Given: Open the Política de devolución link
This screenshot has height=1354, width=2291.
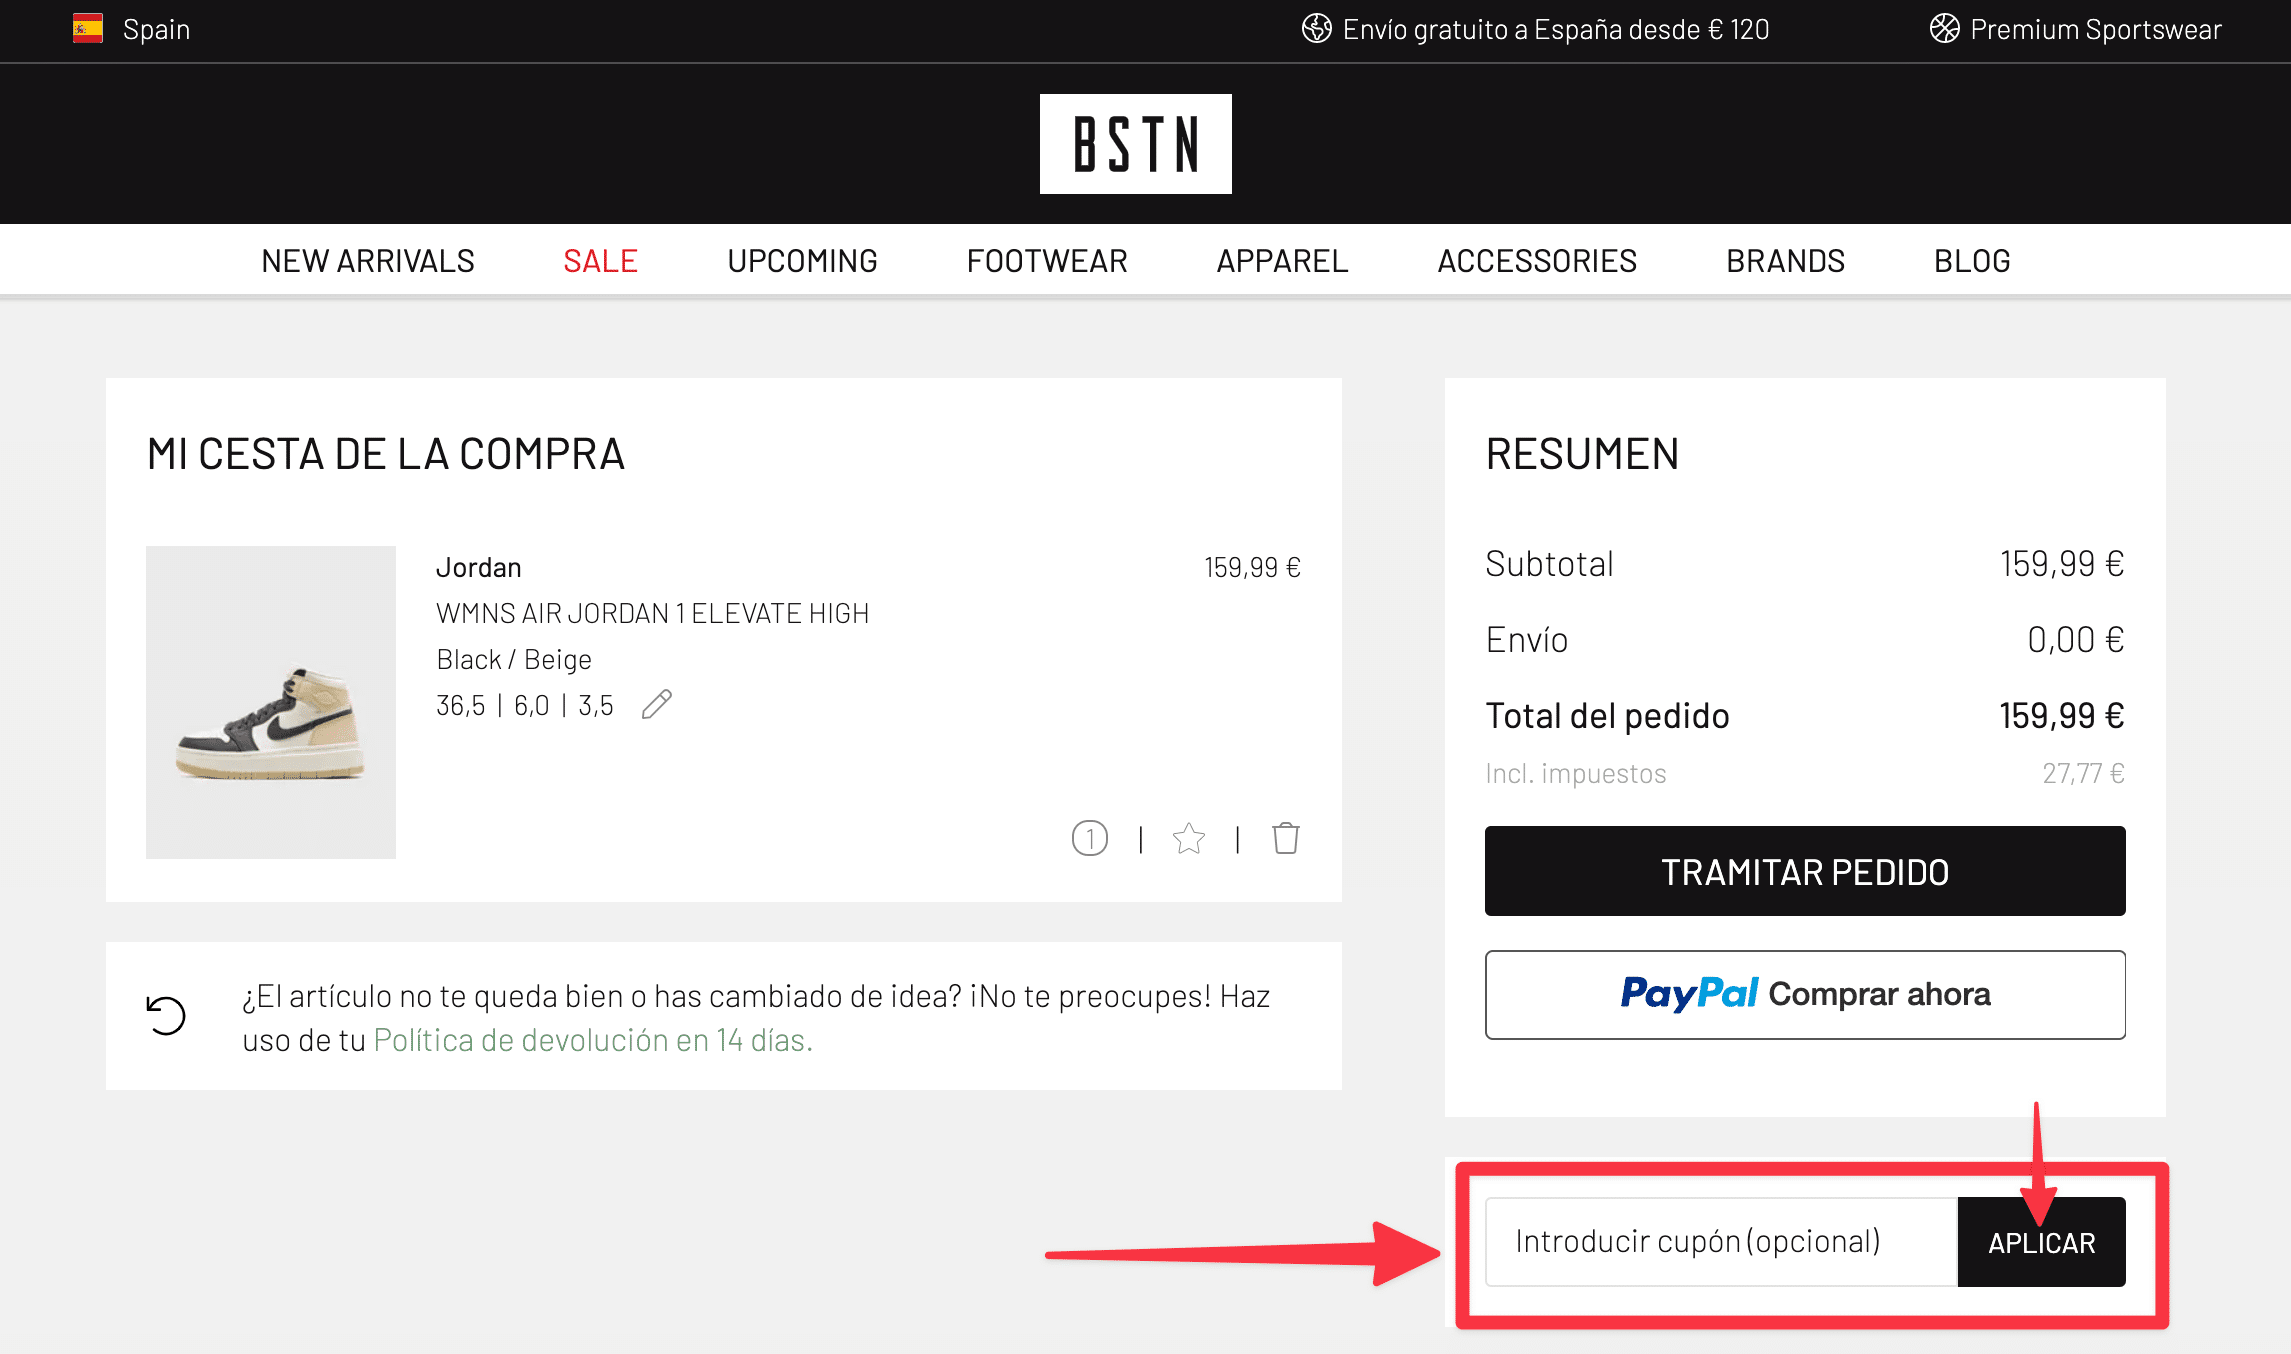Looking at the screenshot, I should [x=590, y=1039].
